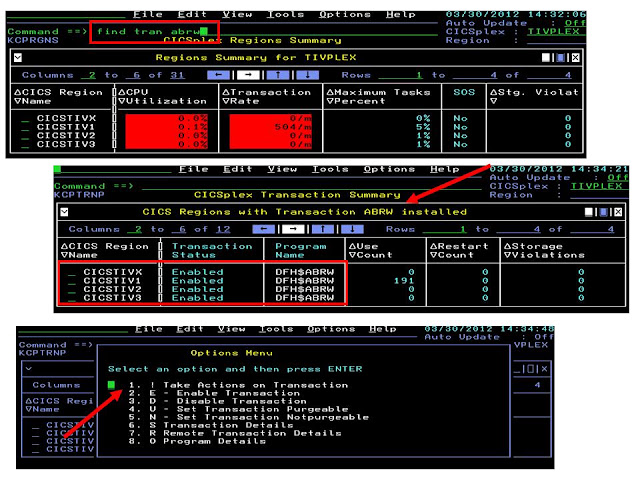Click Use Count value 191 for CICSTIV1
Image resolution: width=640 pixels, height=480 pixels.
404,281
